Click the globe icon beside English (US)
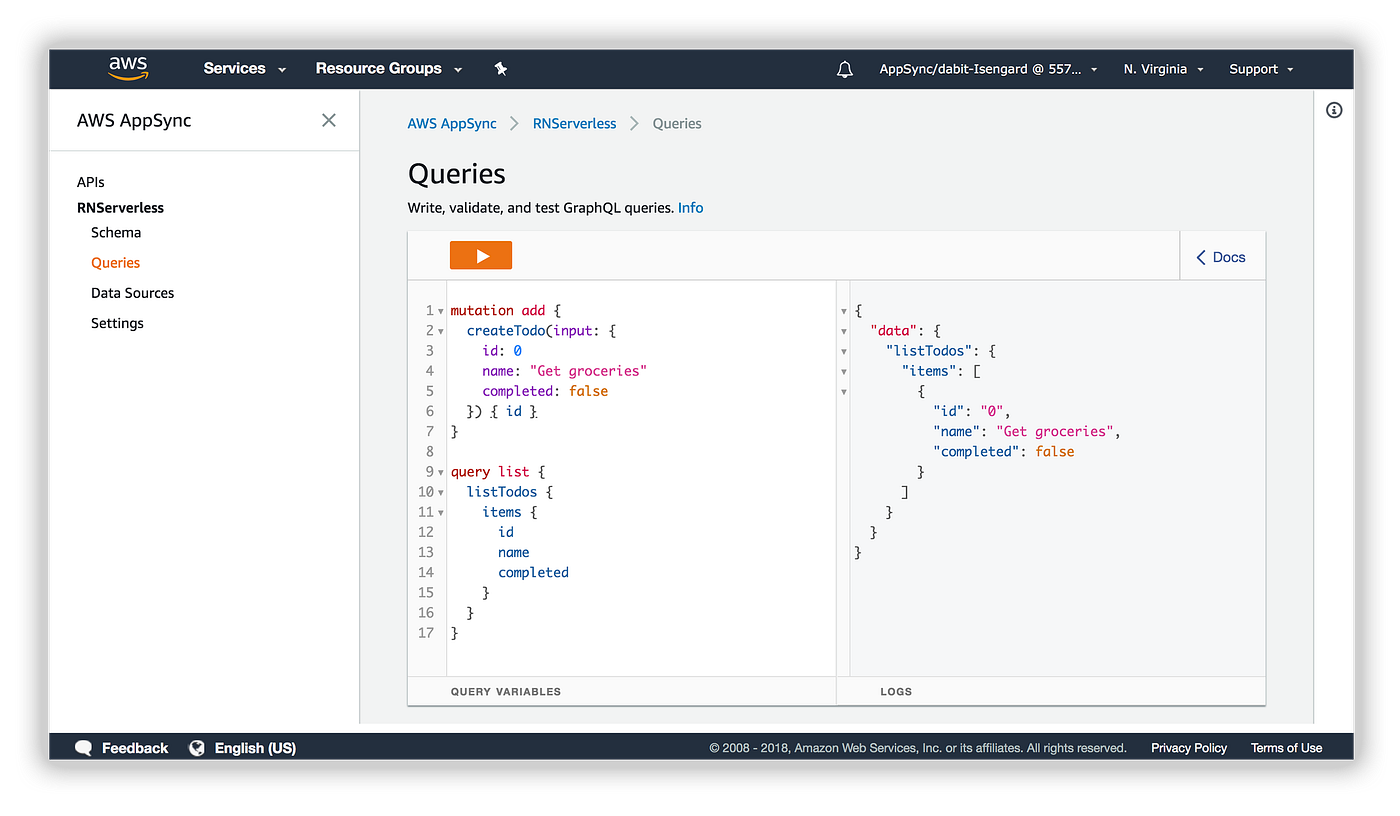Image resolution: width=1400 pixels, height=816 pixels. coord(196,747)
